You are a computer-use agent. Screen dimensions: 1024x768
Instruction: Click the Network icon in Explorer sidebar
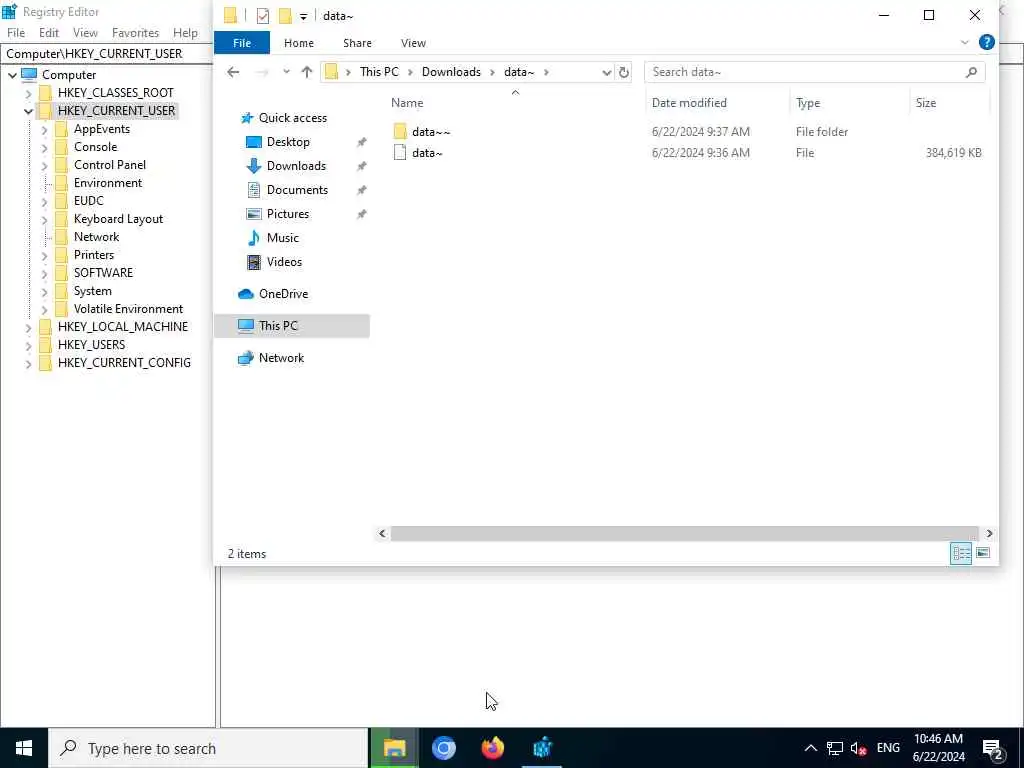pos(246,358)
